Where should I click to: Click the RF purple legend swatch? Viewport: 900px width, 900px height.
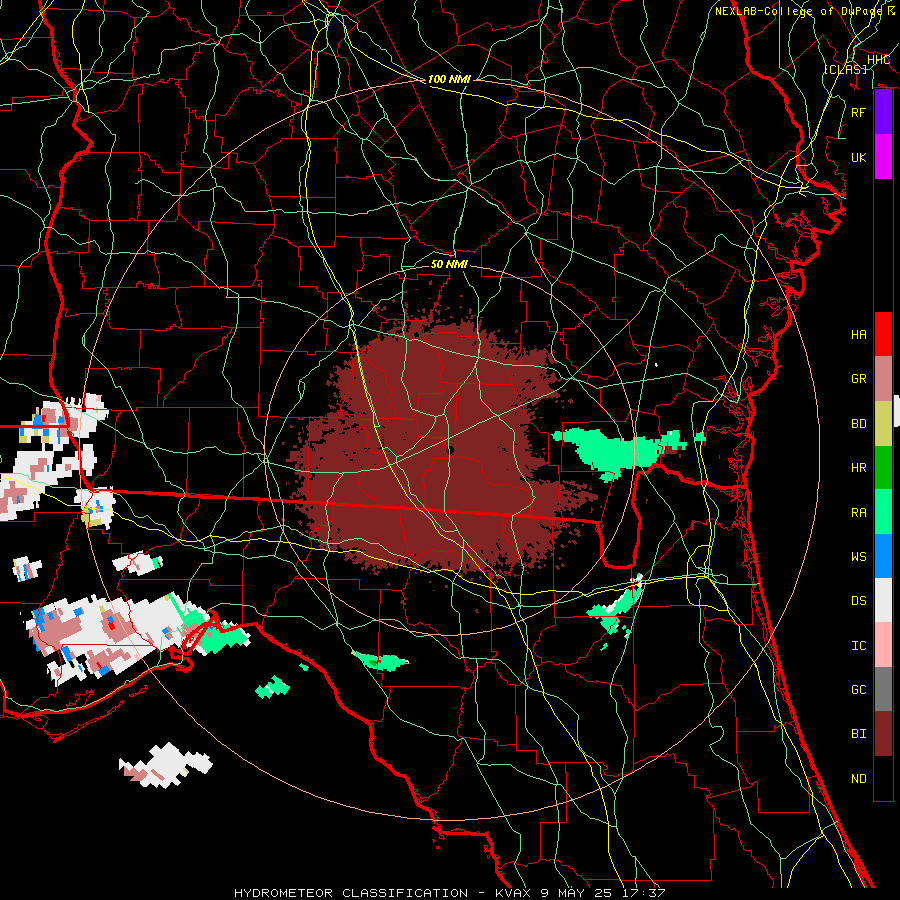883,112
